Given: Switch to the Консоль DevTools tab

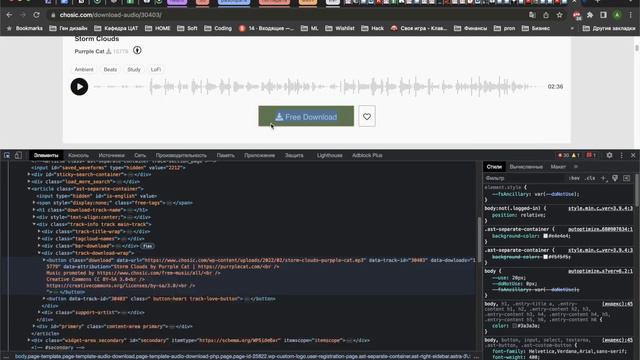Looking at the screenshot, I should (x=78, y=155).
